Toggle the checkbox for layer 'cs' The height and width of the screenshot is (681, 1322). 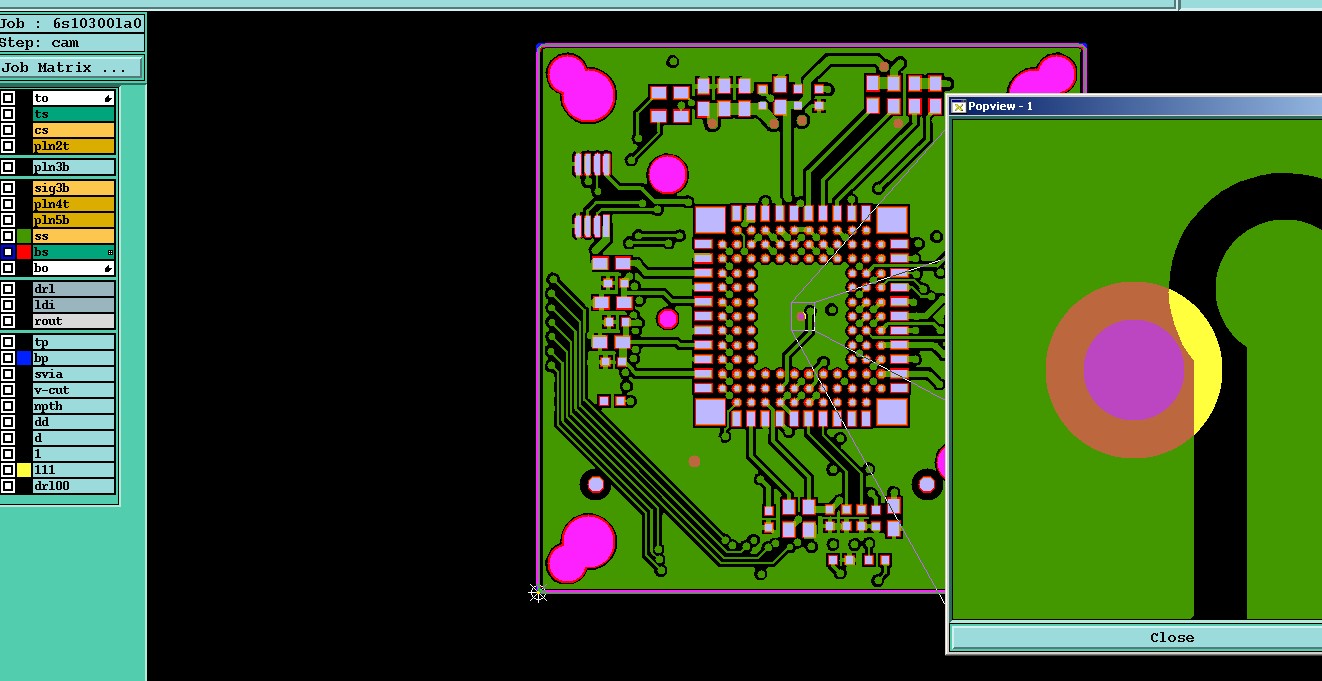tap(8, 130)
